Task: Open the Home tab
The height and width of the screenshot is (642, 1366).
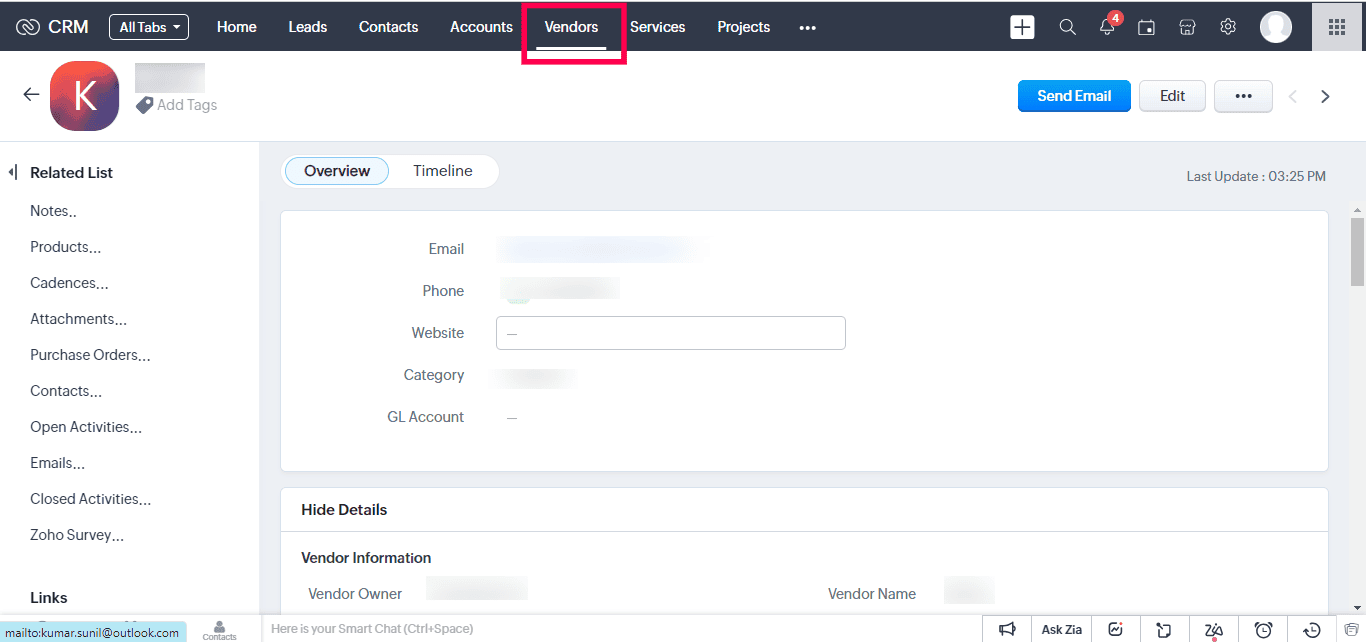Action: [236, 27]
